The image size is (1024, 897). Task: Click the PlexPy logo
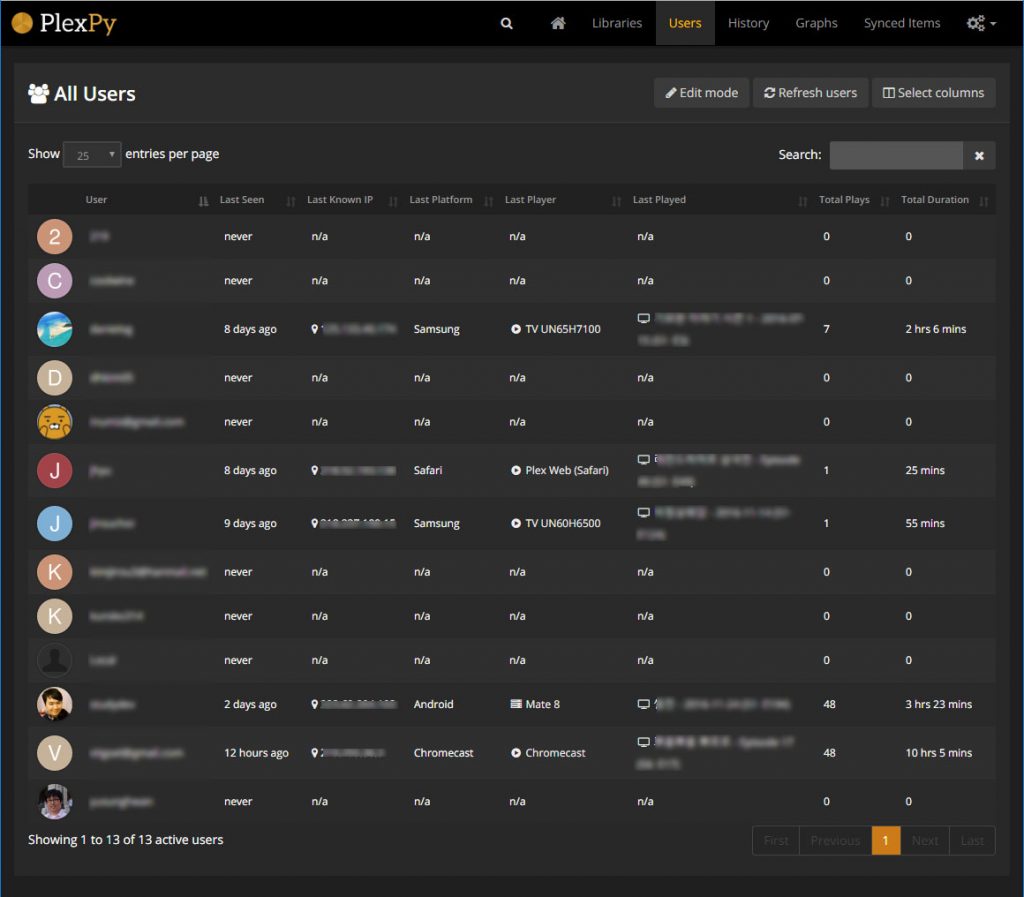tap(65, 23)
